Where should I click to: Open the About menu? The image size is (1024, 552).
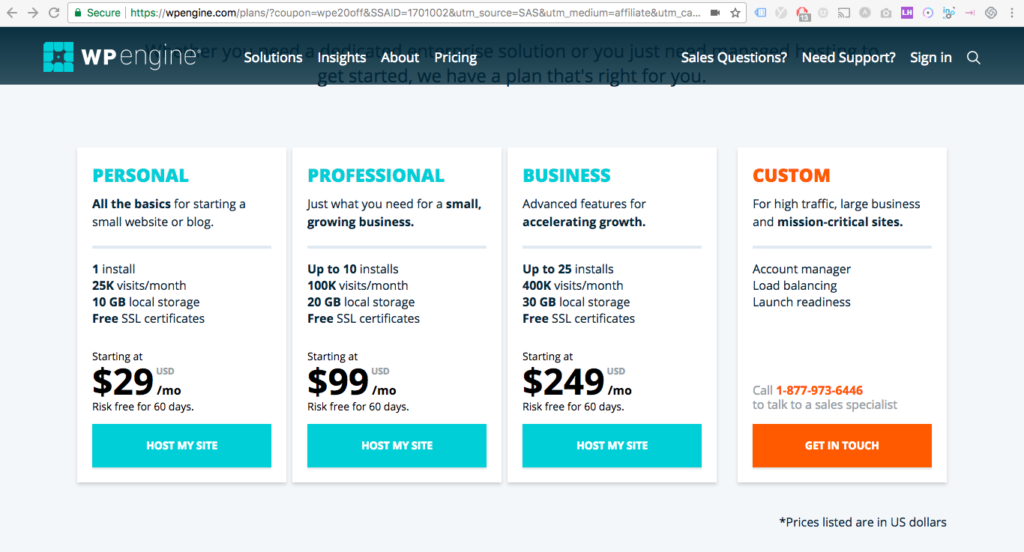(400, 57)
